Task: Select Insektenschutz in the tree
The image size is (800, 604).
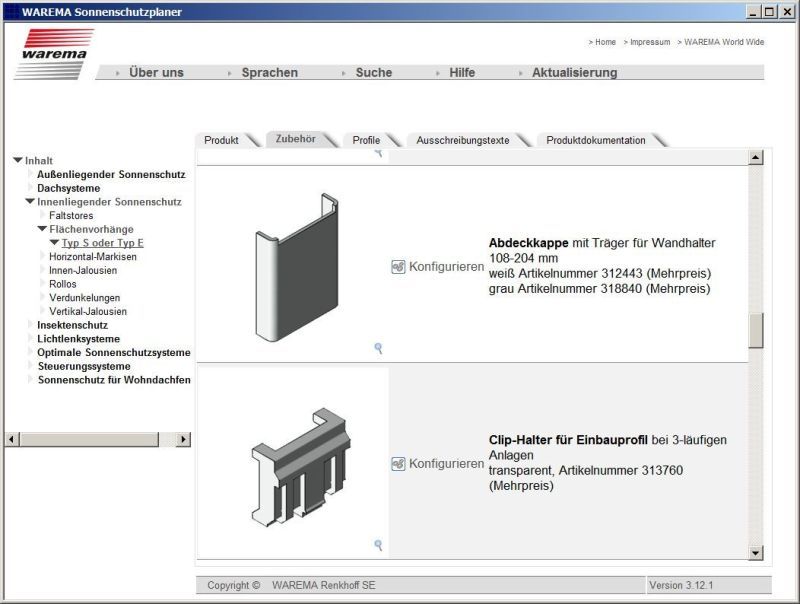Action: tap(72, 325)
